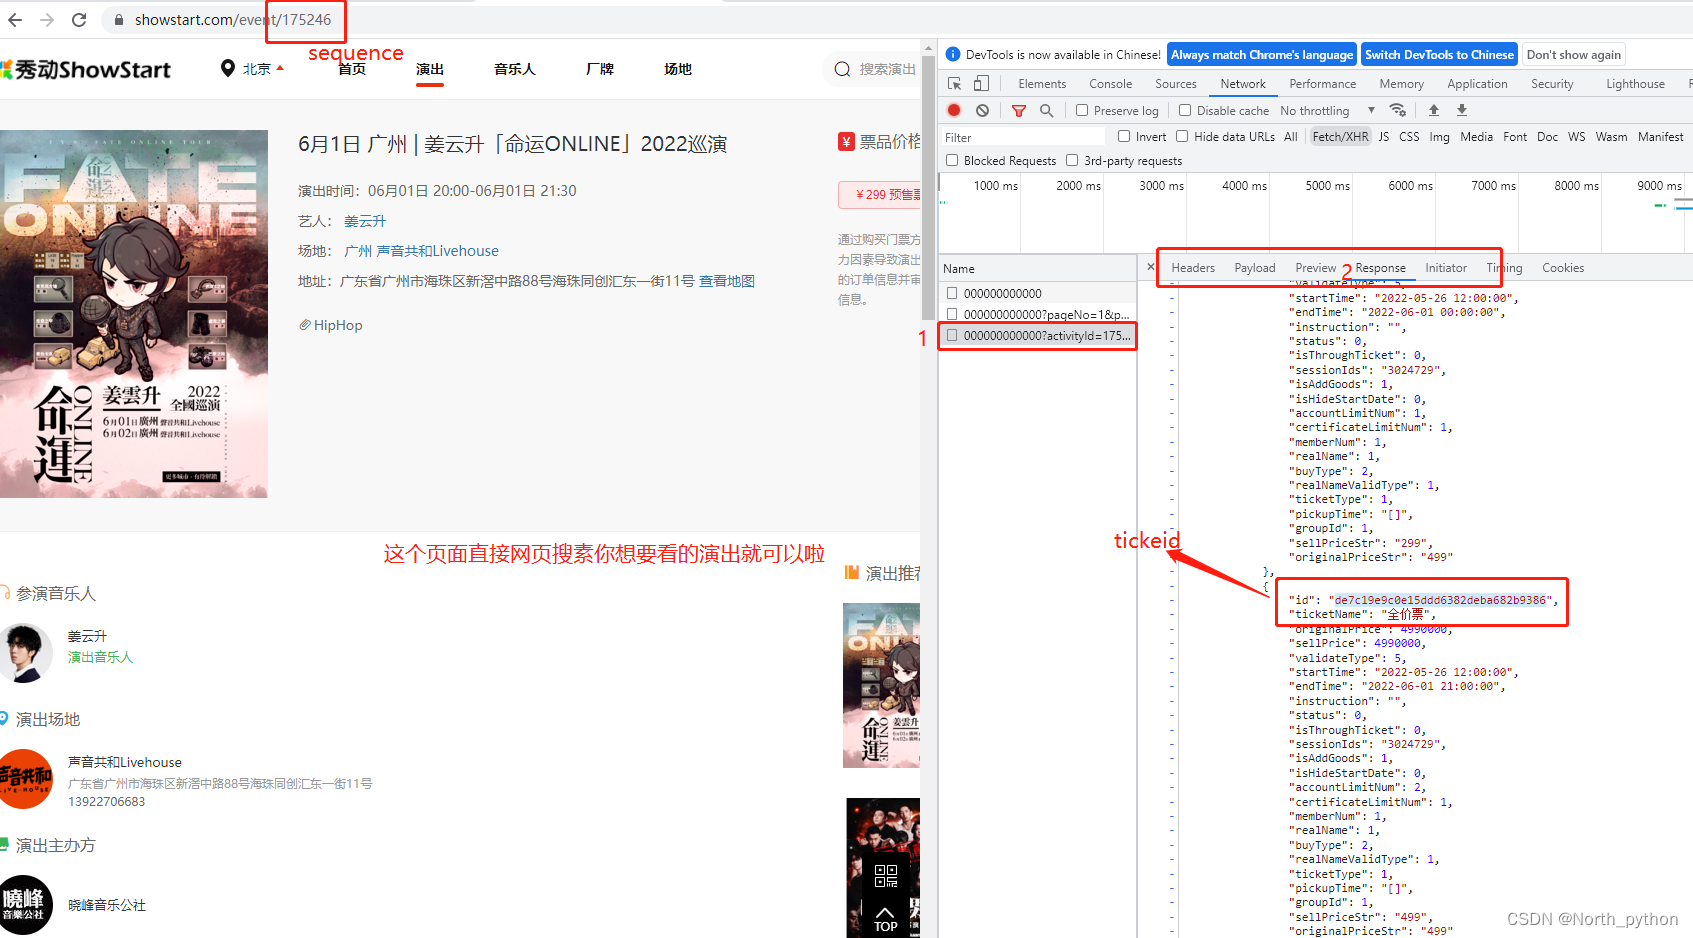Switch to the Console tab
Viewport: 1693px width, 938px height.
[1110, 84]
